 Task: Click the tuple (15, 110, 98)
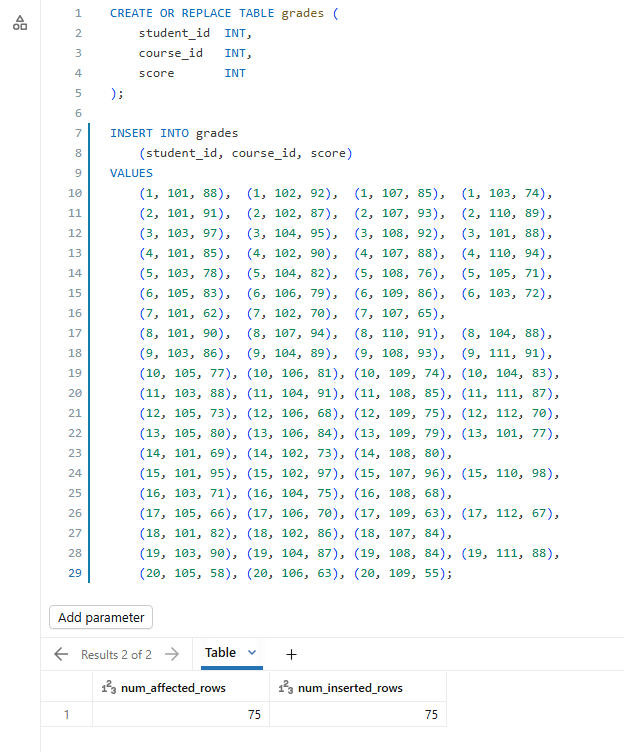point(507,473)
